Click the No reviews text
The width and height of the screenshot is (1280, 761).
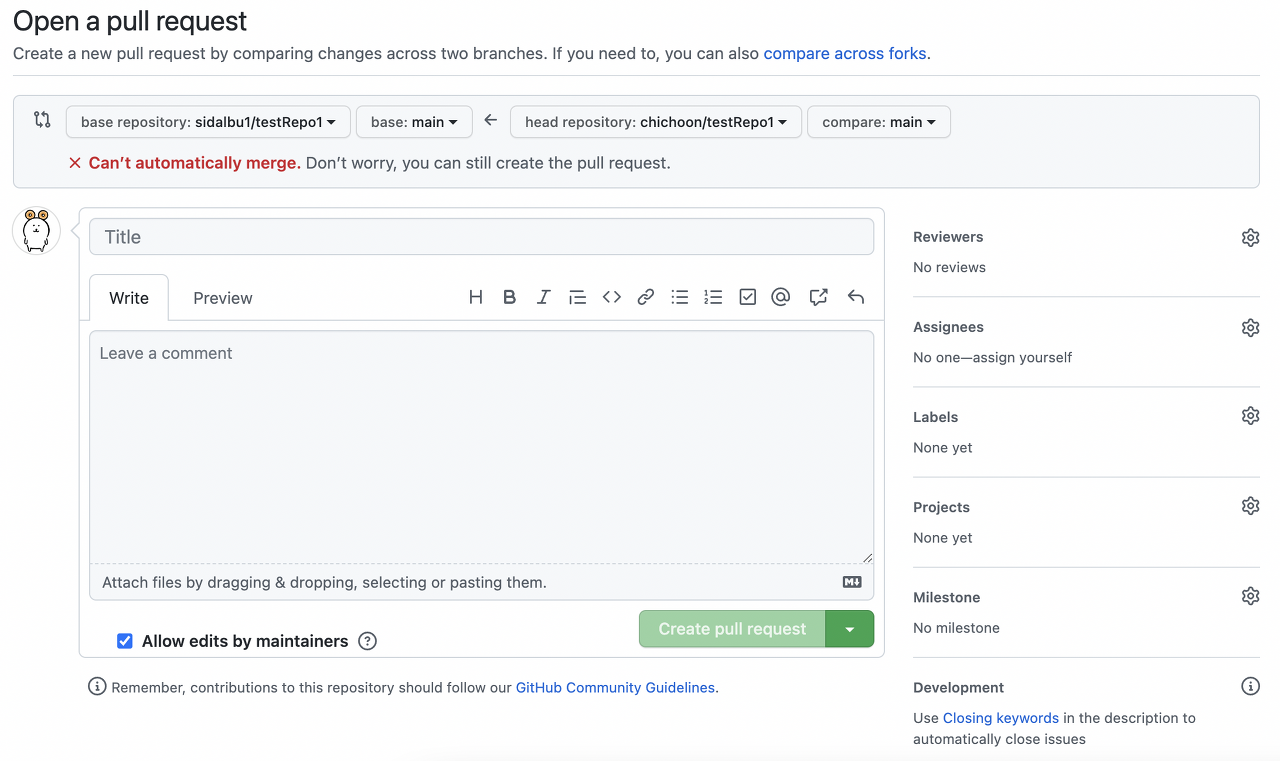[x=949, y=267]
